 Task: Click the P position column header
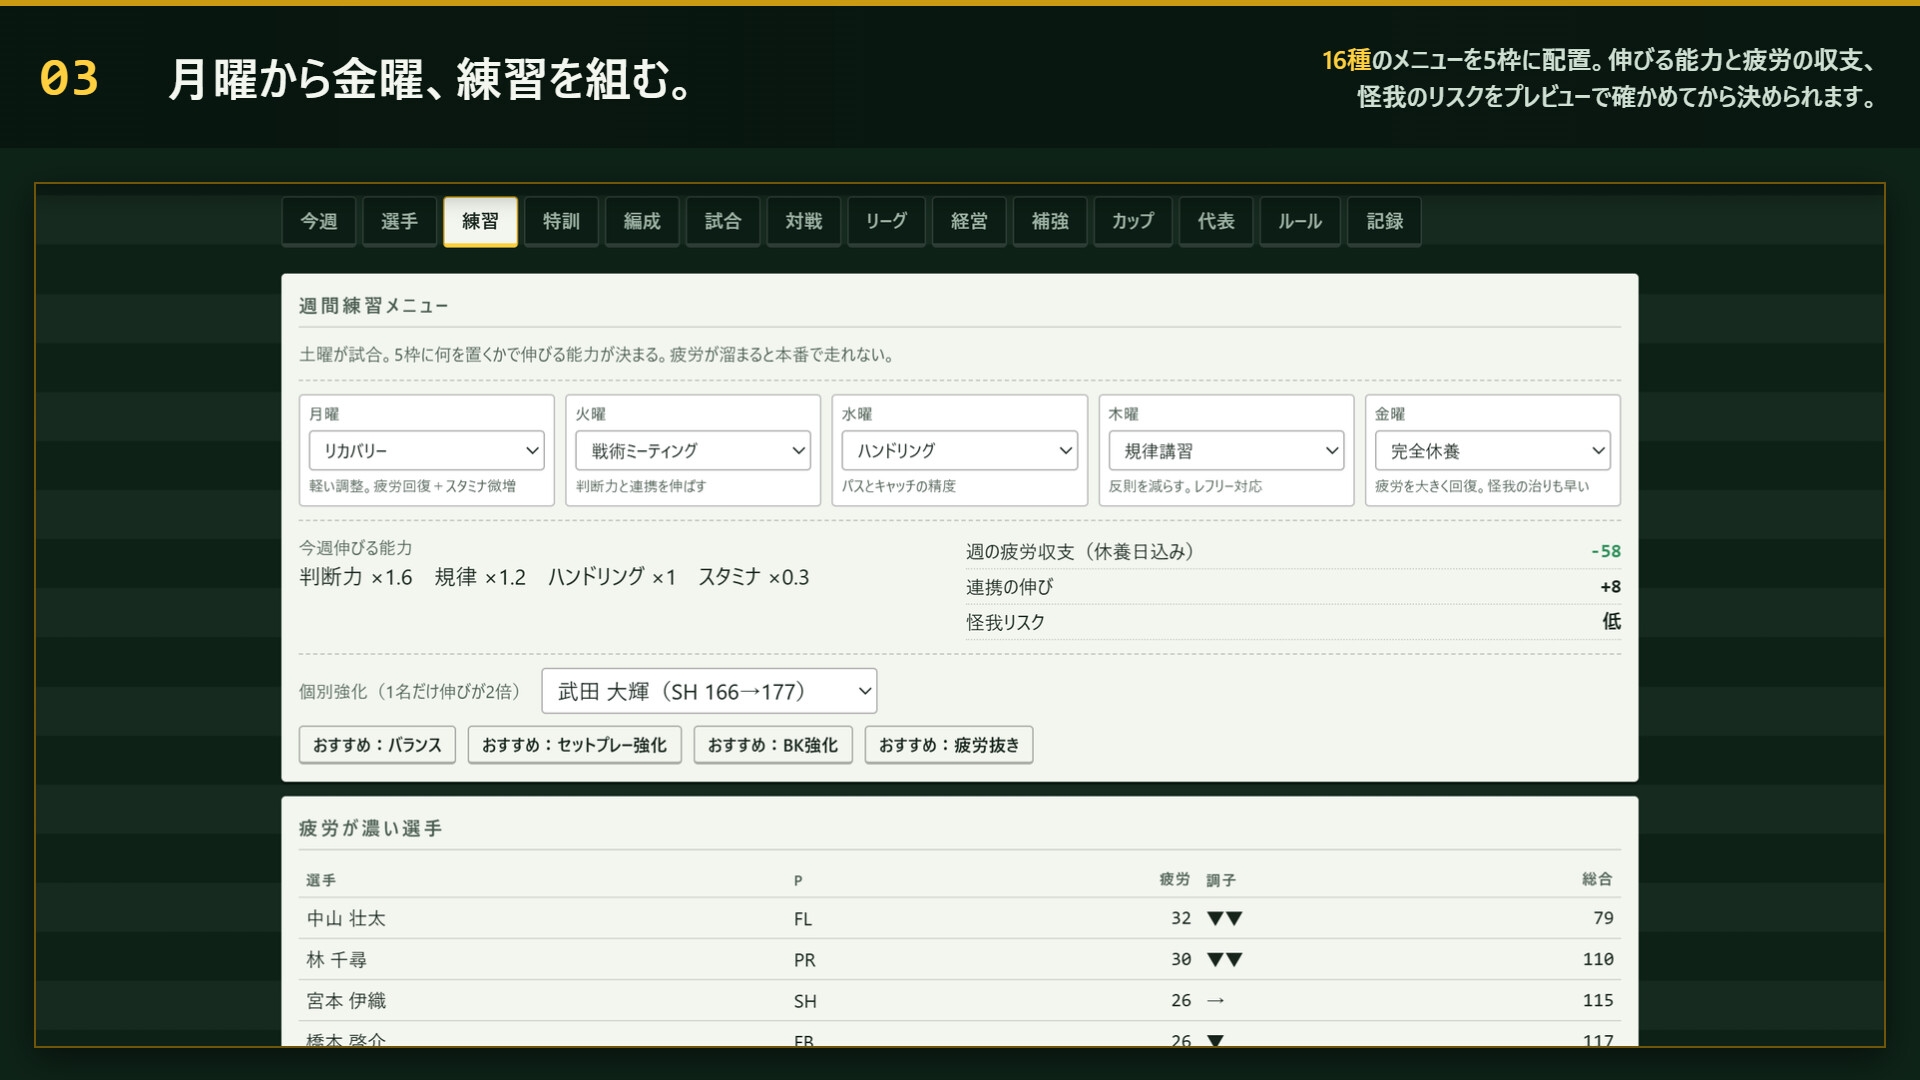(x=798, y=881)
